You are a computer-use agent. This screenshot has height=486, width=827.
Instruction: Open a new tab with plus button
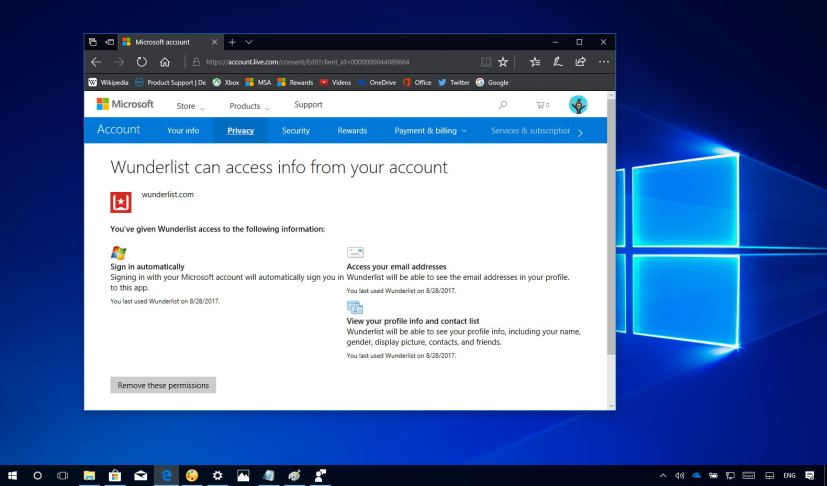232,42
